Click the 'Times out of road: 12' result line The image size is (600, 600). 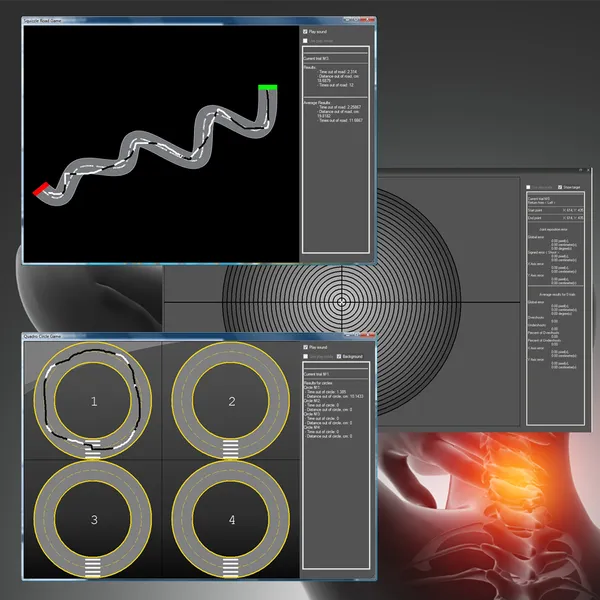tap(336, 85)
